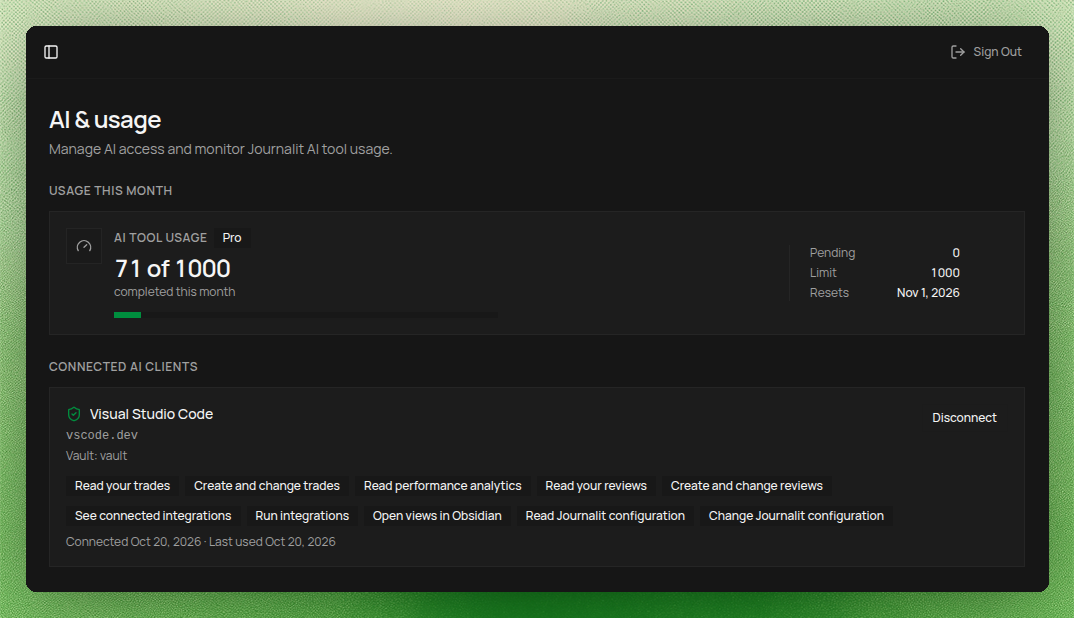Click the '71 of 1000' usage count
The width and height of the screenshot is (1074, 618).
pos(173,269)
